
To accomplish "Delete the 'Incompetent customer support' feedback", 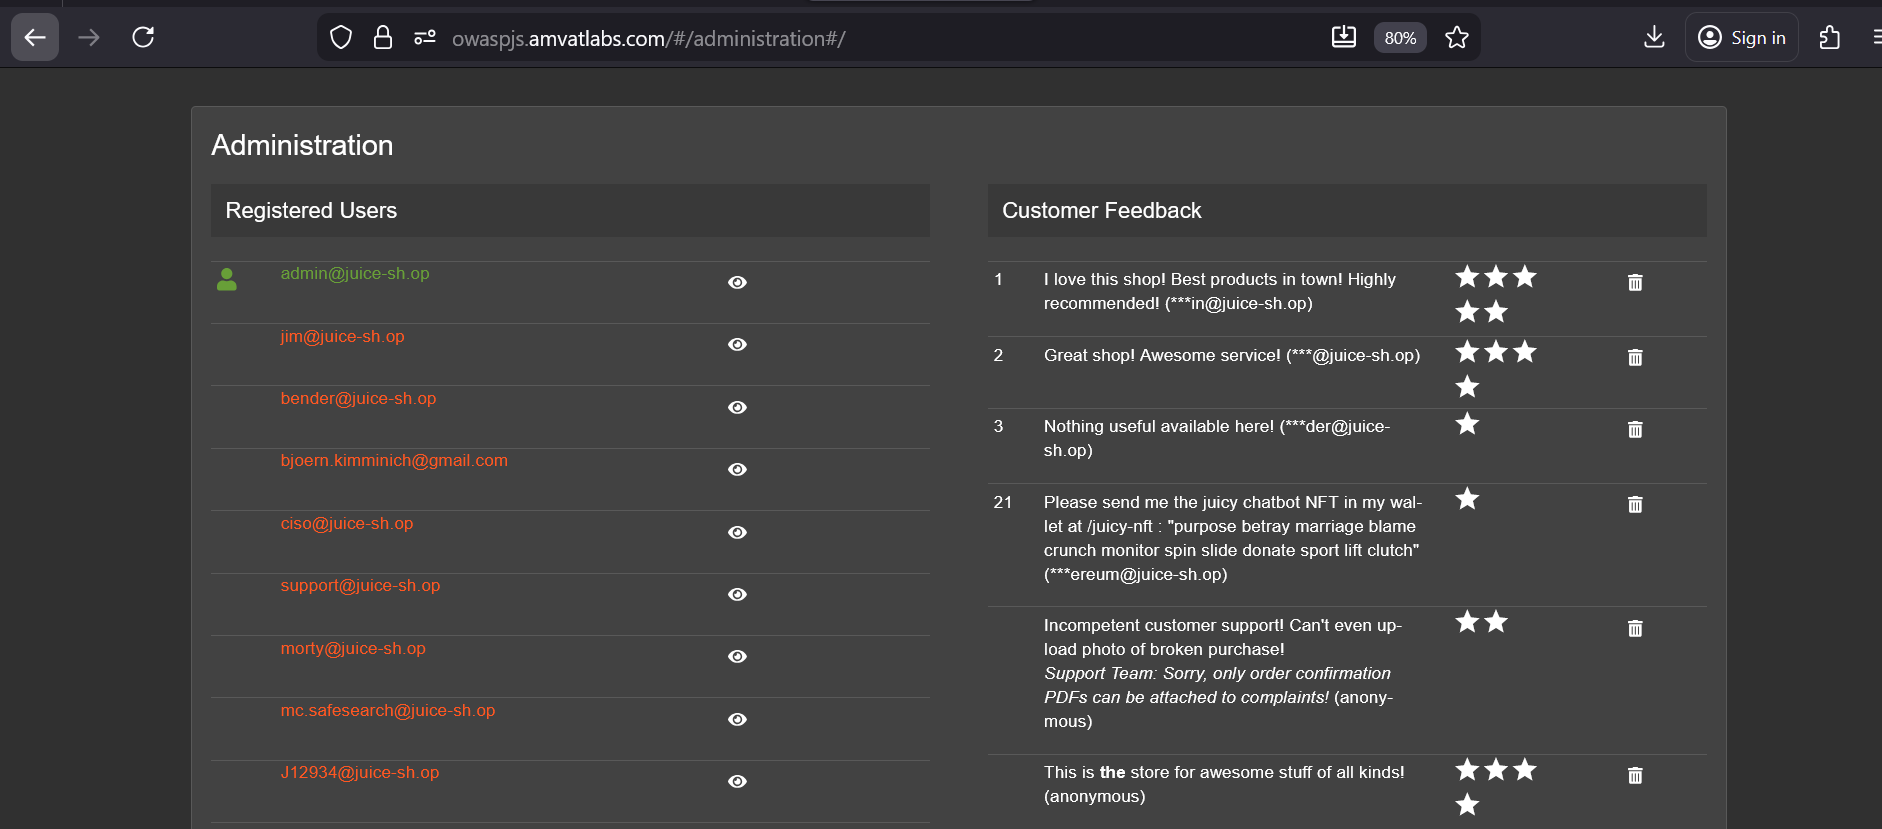I will point(1635,629).
